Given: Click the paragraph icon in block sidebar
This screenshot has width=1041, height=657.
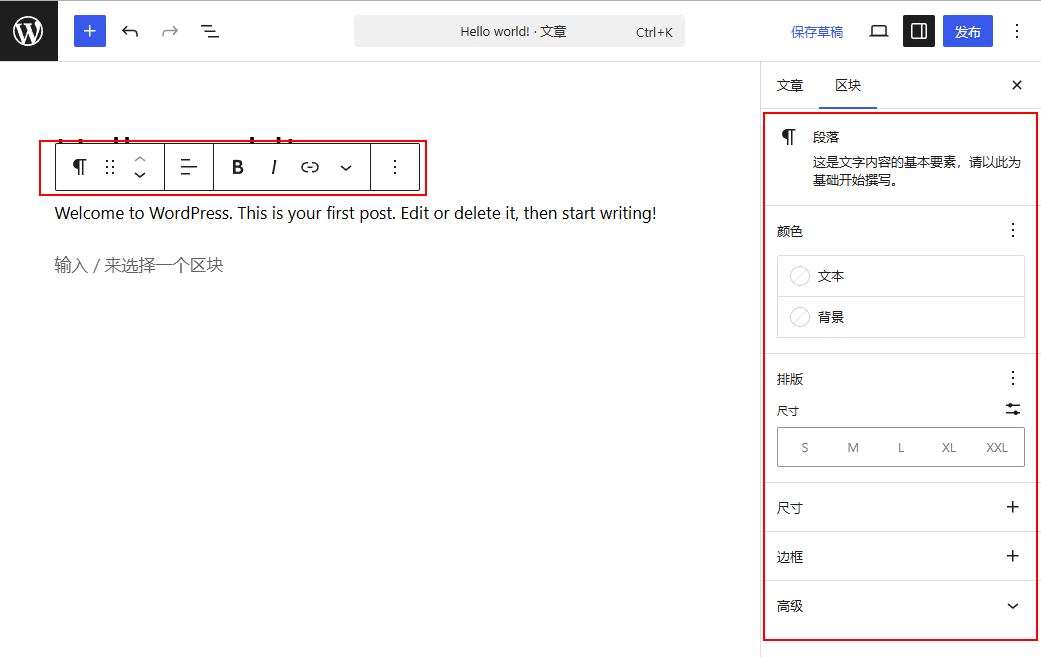Looking at the screenshot, I should coord(789,137).
